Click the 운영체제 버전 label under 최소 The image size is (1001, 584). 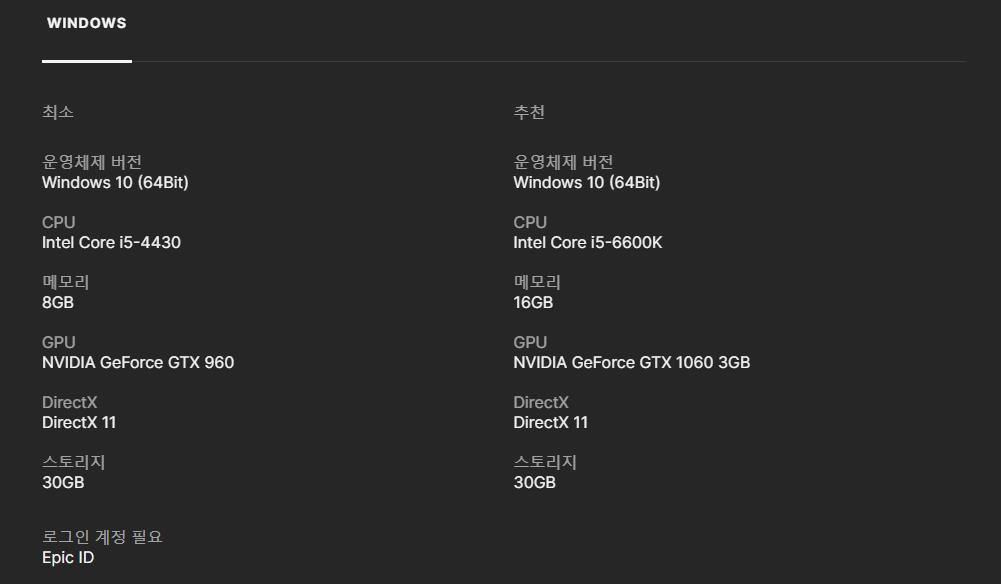[92, 162]
